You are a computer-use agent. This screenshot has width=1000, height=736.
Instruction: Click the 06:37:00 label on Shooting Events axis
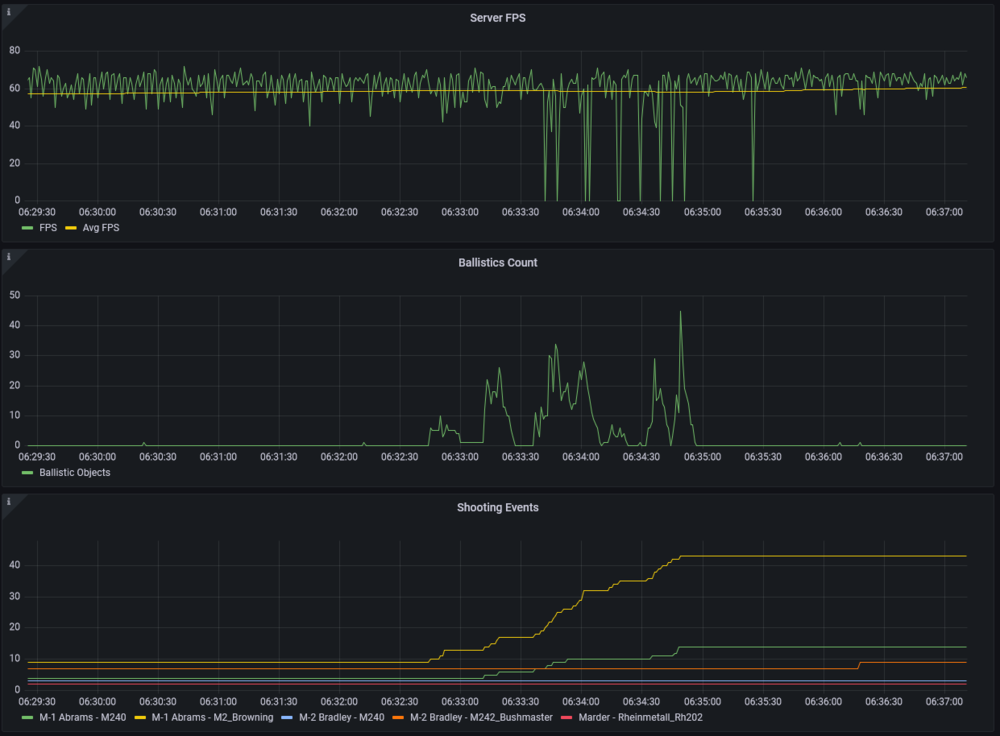point(944,702)
